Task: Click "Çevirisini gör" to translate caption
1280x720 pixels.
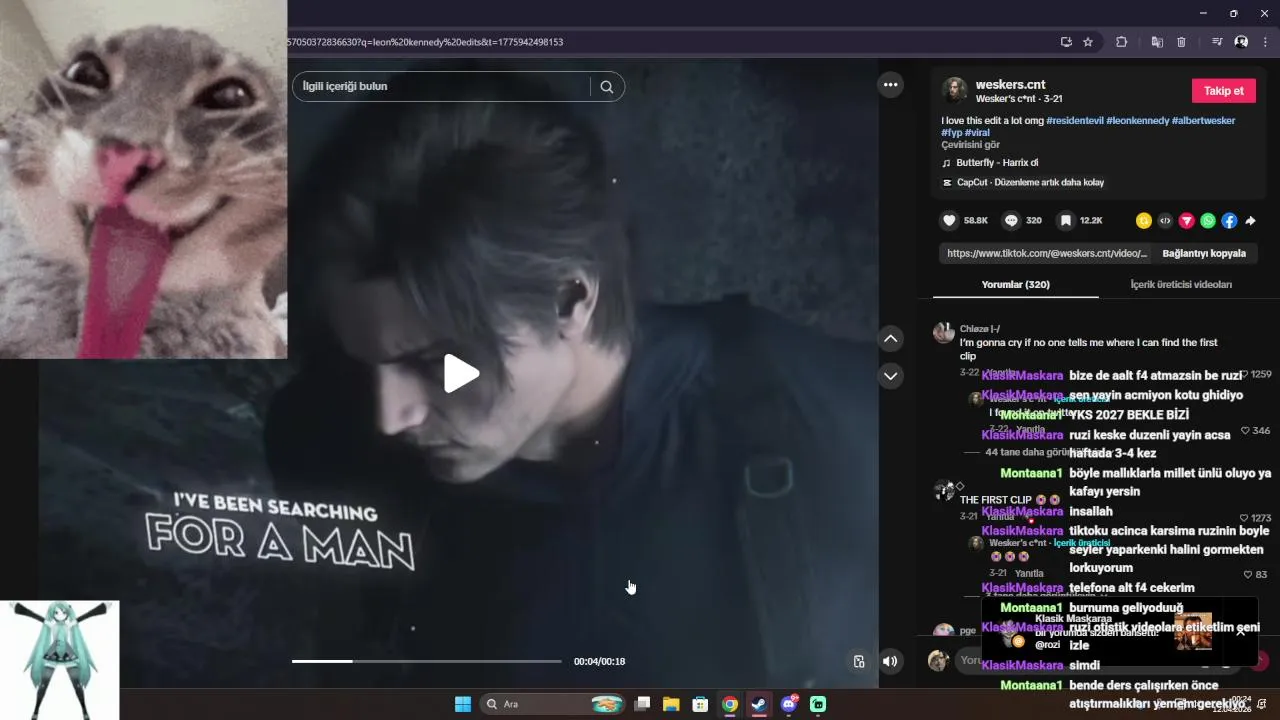Action: click(970, 145)
